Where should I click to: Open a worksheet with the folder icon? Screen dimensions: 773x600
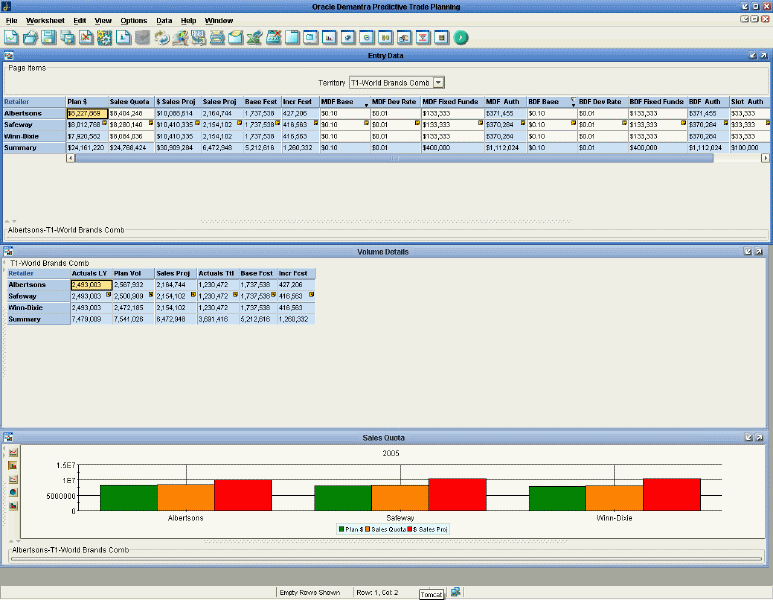click(x=30, y=37)
